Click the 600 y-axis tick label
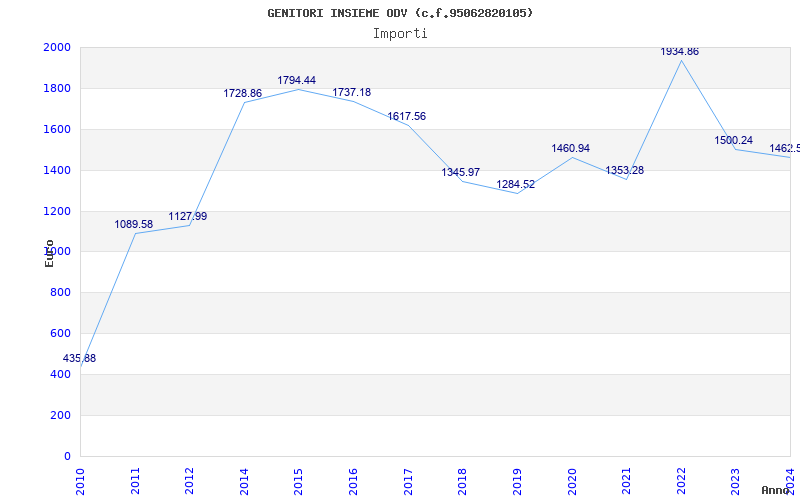This screenshot has width=800, height=500. (61, 333)
